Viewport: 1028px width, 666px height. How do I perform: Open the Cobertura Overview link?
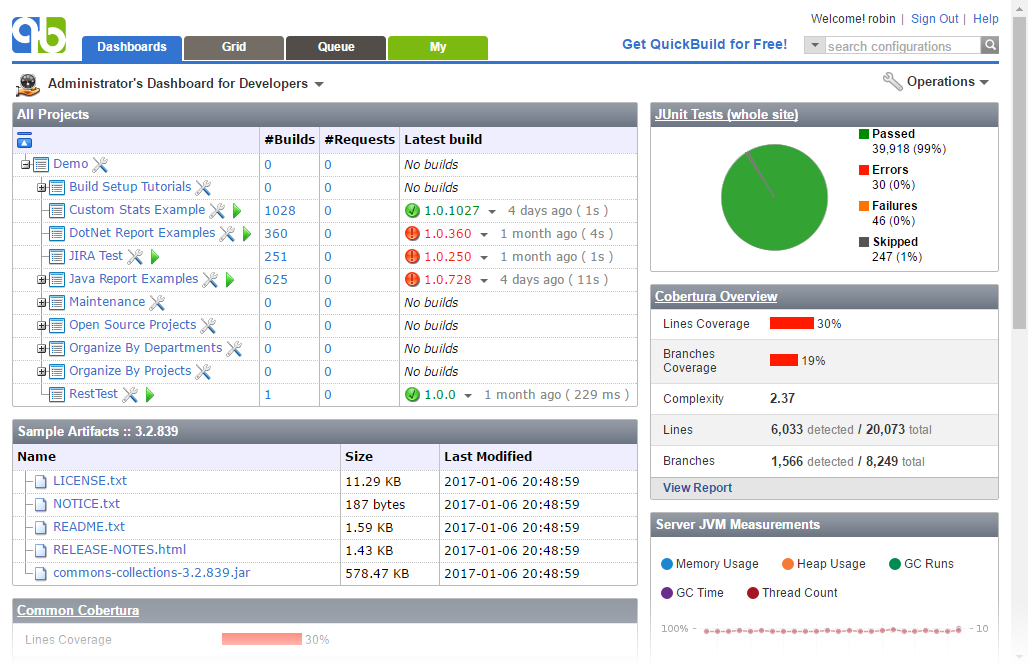coord(716,296)
